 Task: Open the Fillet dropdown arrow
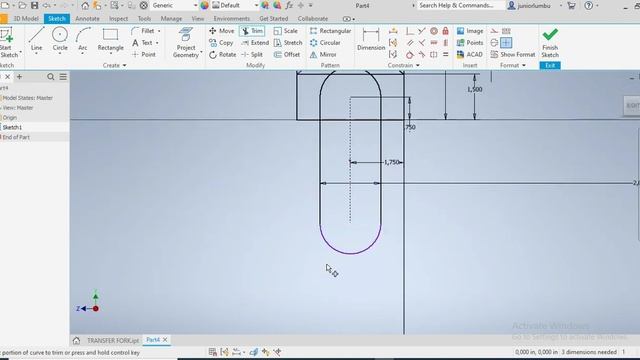(159, 31)
